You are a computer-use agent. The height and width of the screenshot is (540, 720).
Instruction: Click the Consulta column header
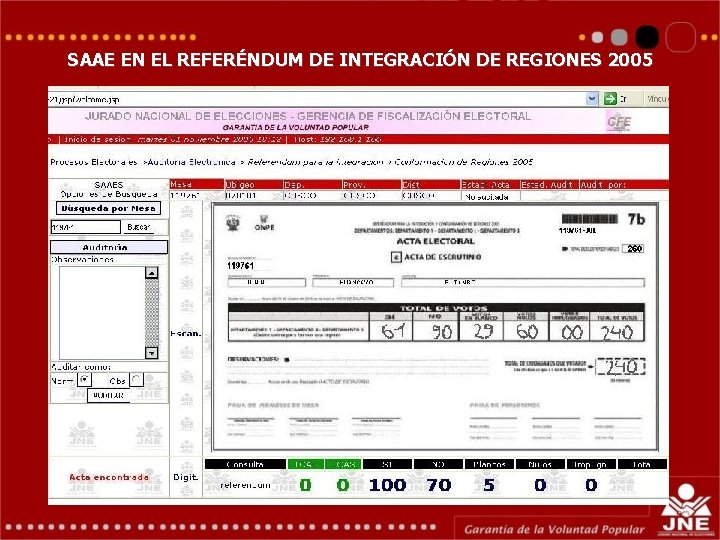pyautogui.click(x=245, y=464)
